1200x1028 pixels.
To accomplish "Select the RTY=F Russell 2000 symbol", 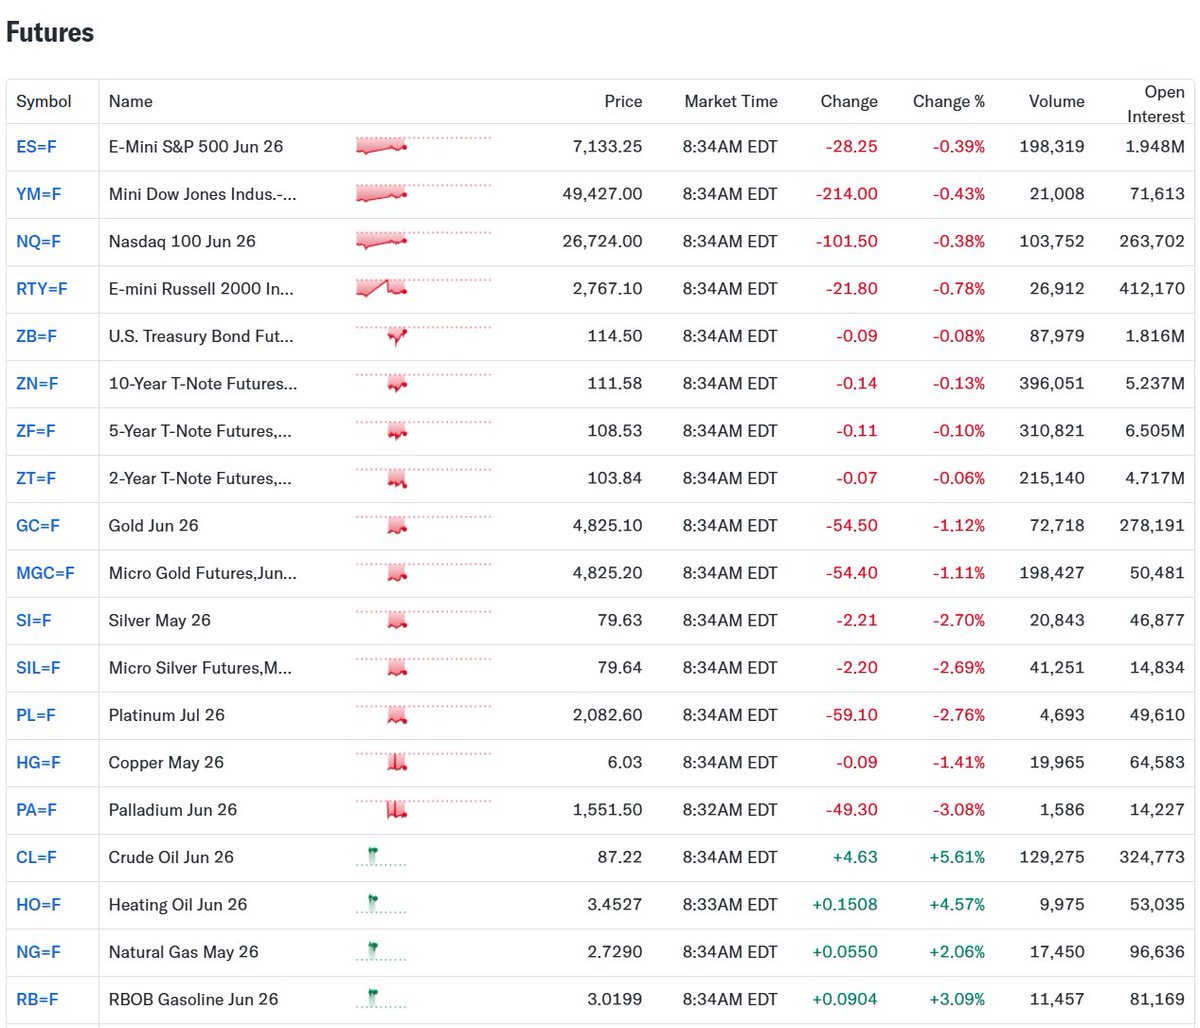I will click(42, 288).
